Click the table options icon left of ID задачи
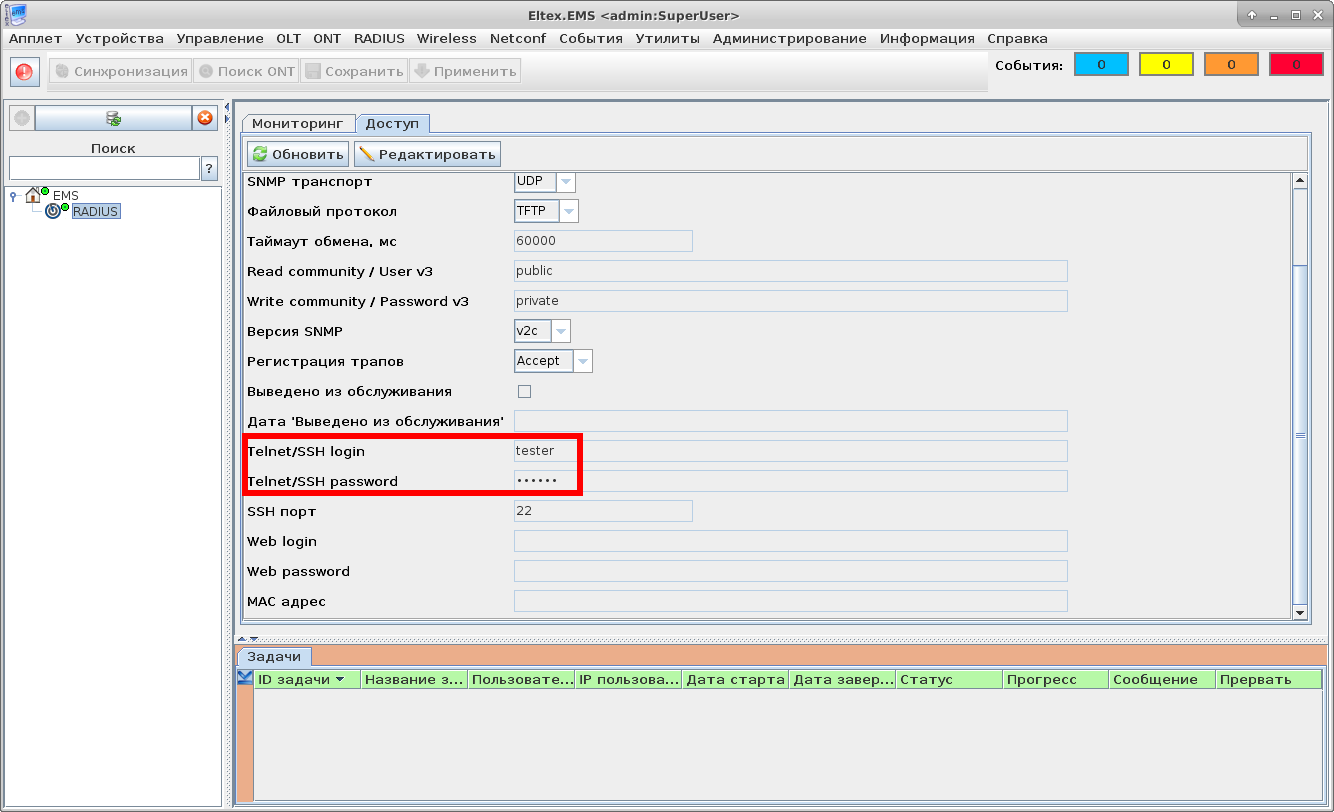The width and height of the screenshot is (1334, 812). (245, 678)
